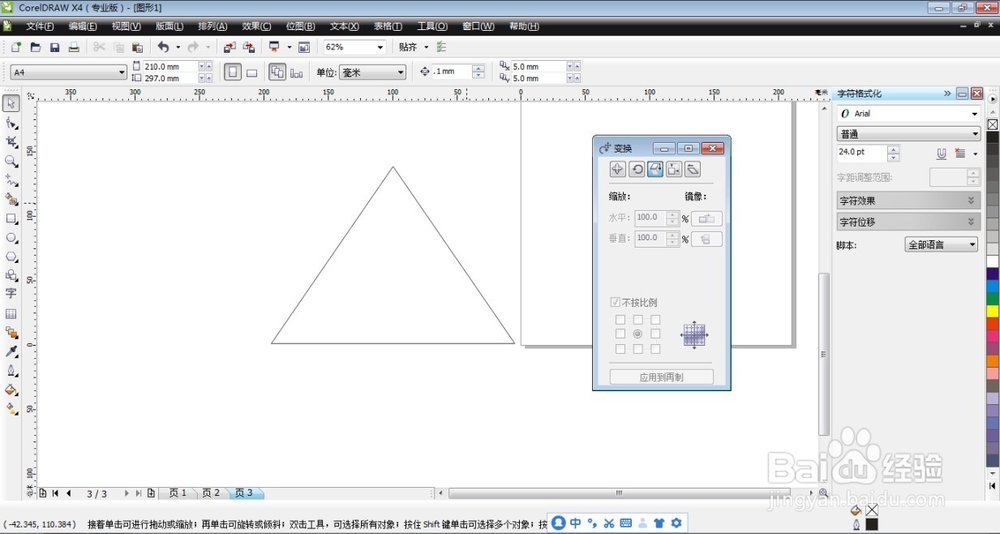Image resolution: width=1000 pixels, height=534 pixels.
Task: Open the 文件(F) menu
Action: pos(40,26)
